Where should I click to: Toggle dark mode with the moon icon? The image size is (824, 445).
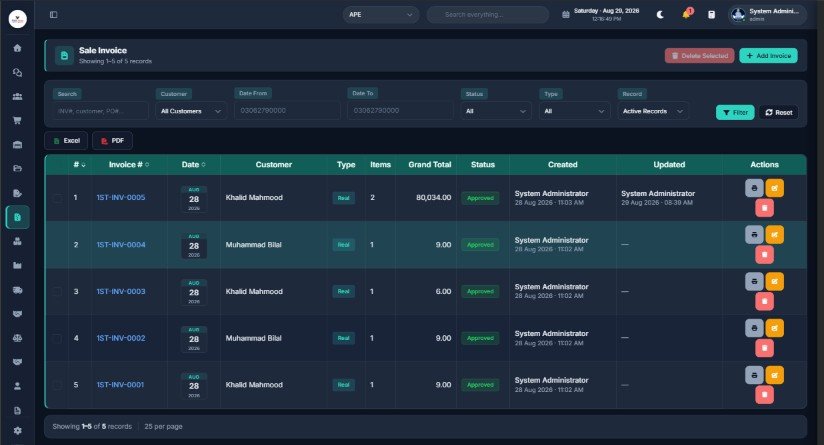(x=660, y=15)
